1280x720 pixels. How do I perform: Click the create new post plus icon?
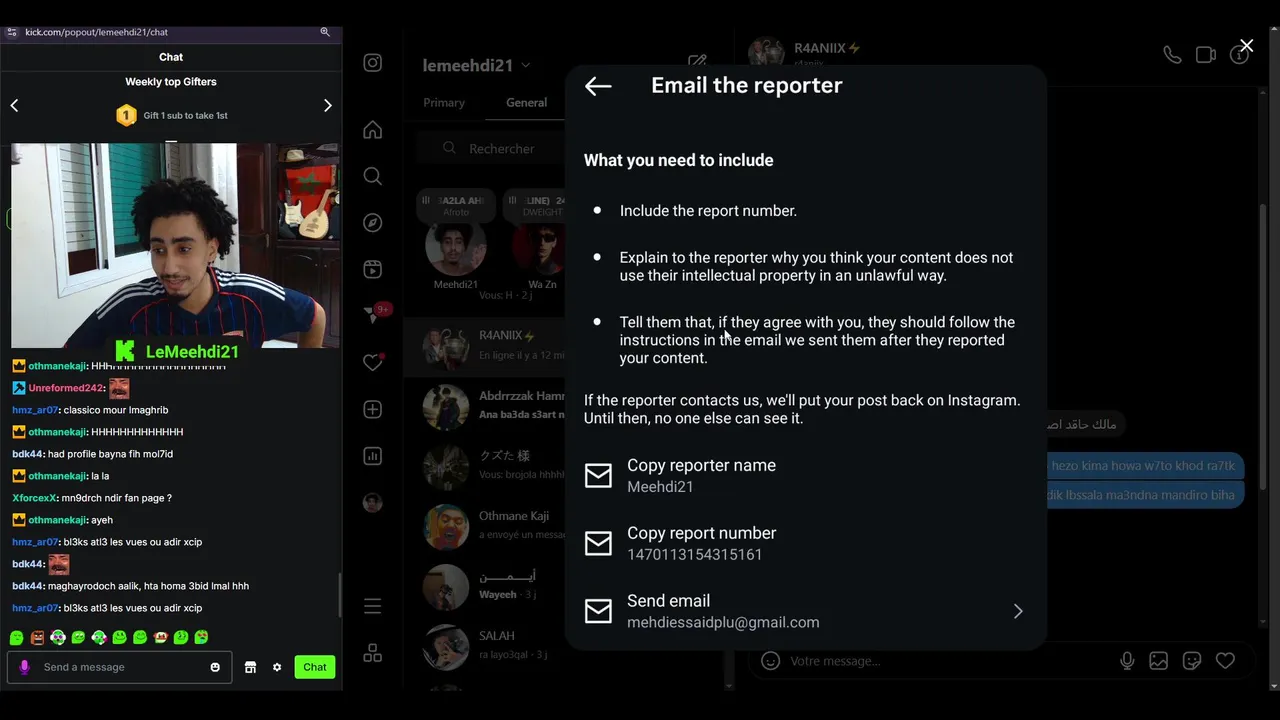pyautogui.click(x=373, y=409)
